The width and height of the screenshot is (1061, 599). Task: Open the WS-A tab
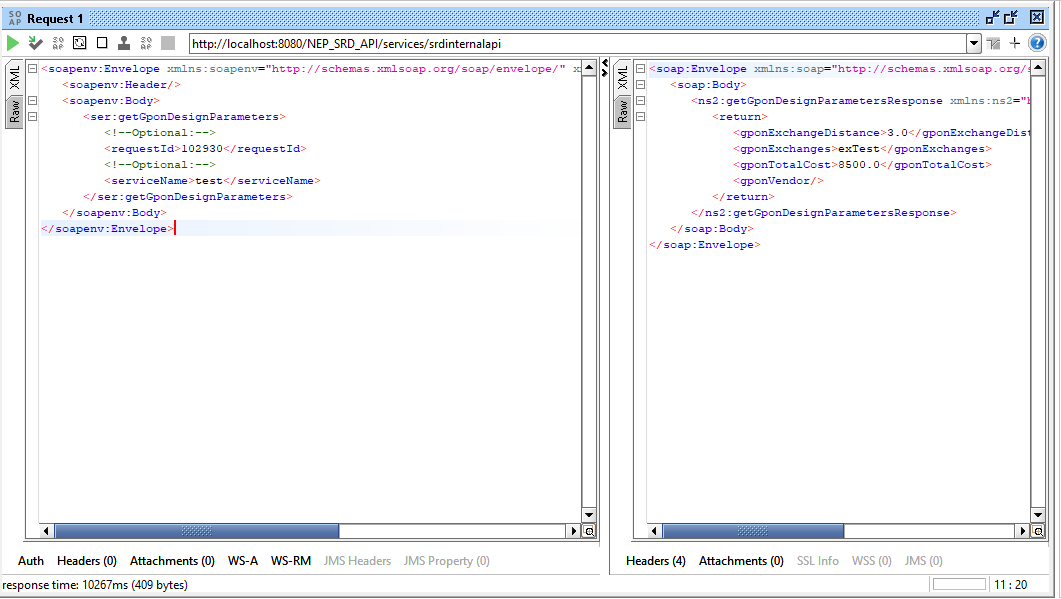point(243,561)
